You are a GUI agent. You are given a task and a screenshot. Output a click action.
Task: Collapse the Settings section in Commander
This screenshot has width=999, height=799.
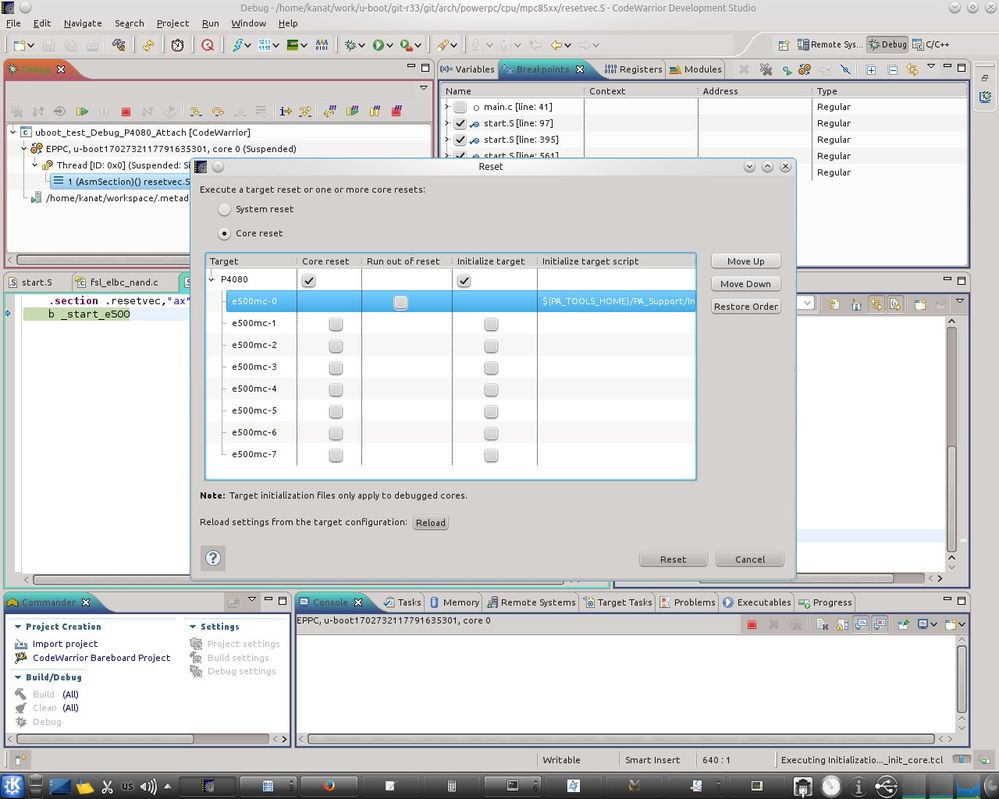click(x=192, y=626)
